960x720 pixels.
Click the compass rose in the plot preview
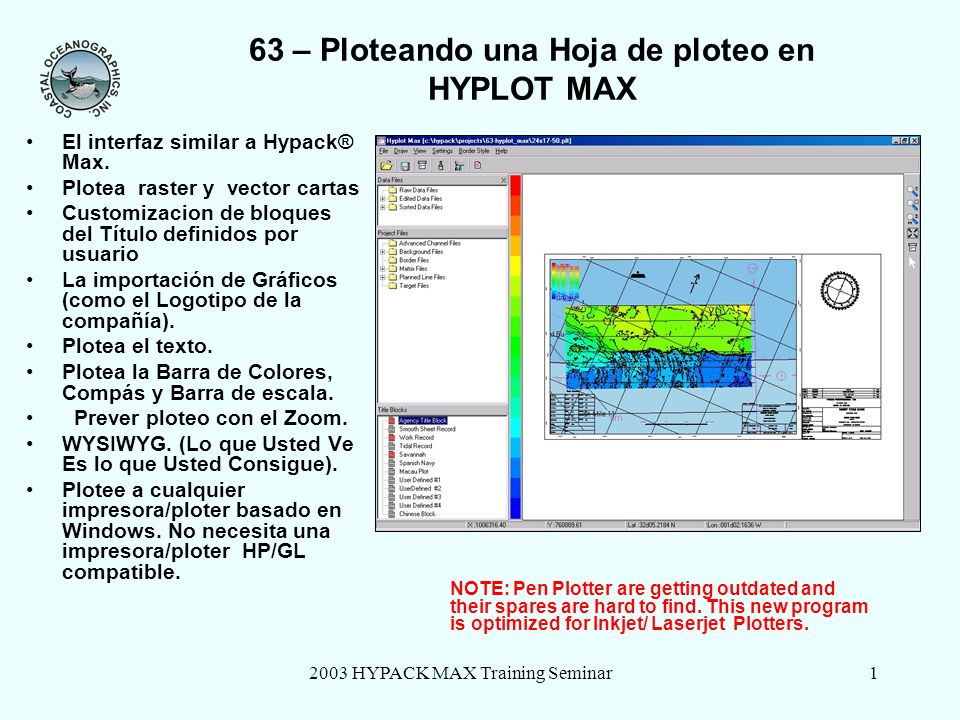840,290
